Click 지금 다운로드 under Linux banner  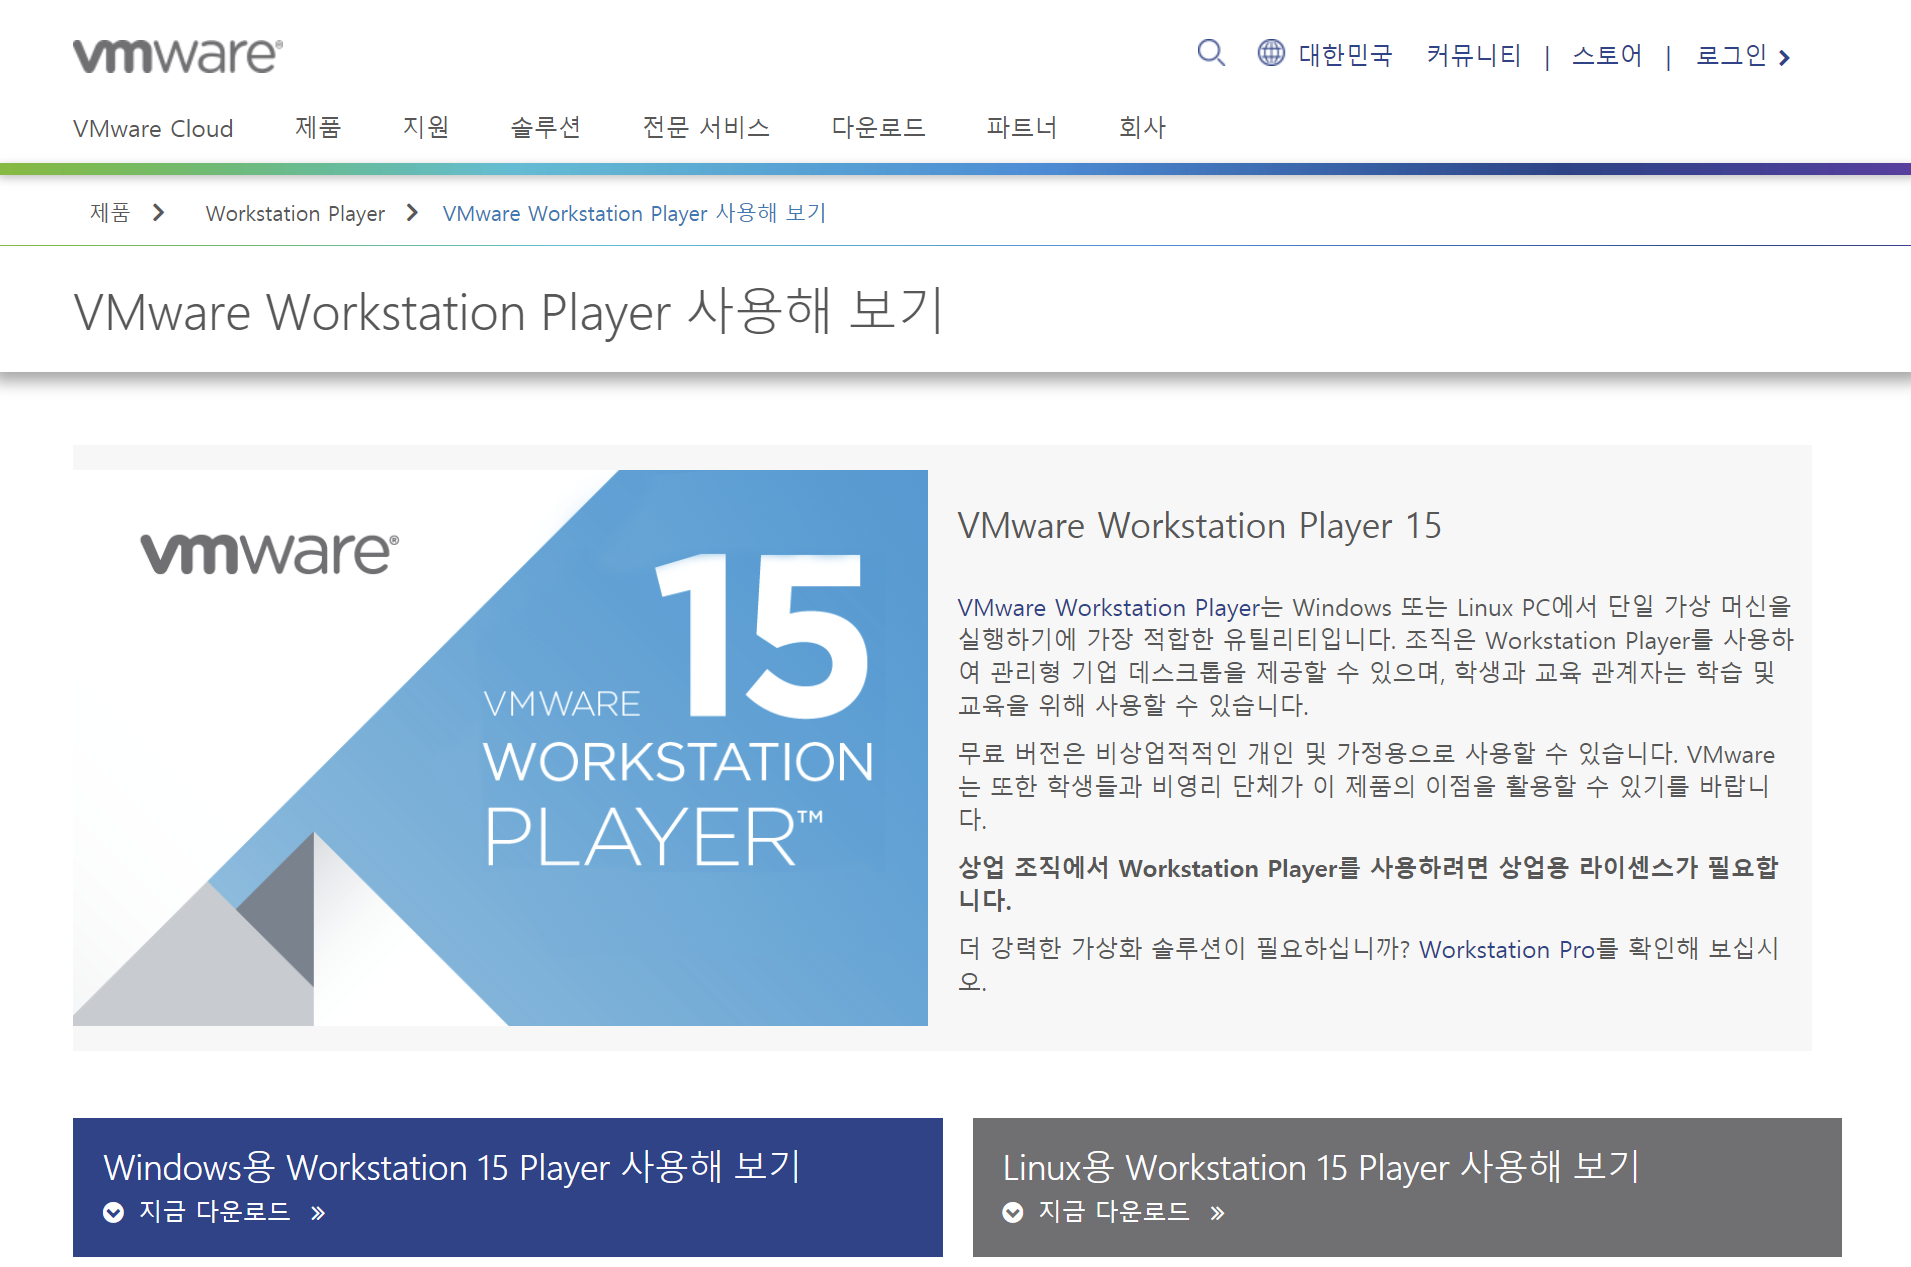[1114, 1212]
